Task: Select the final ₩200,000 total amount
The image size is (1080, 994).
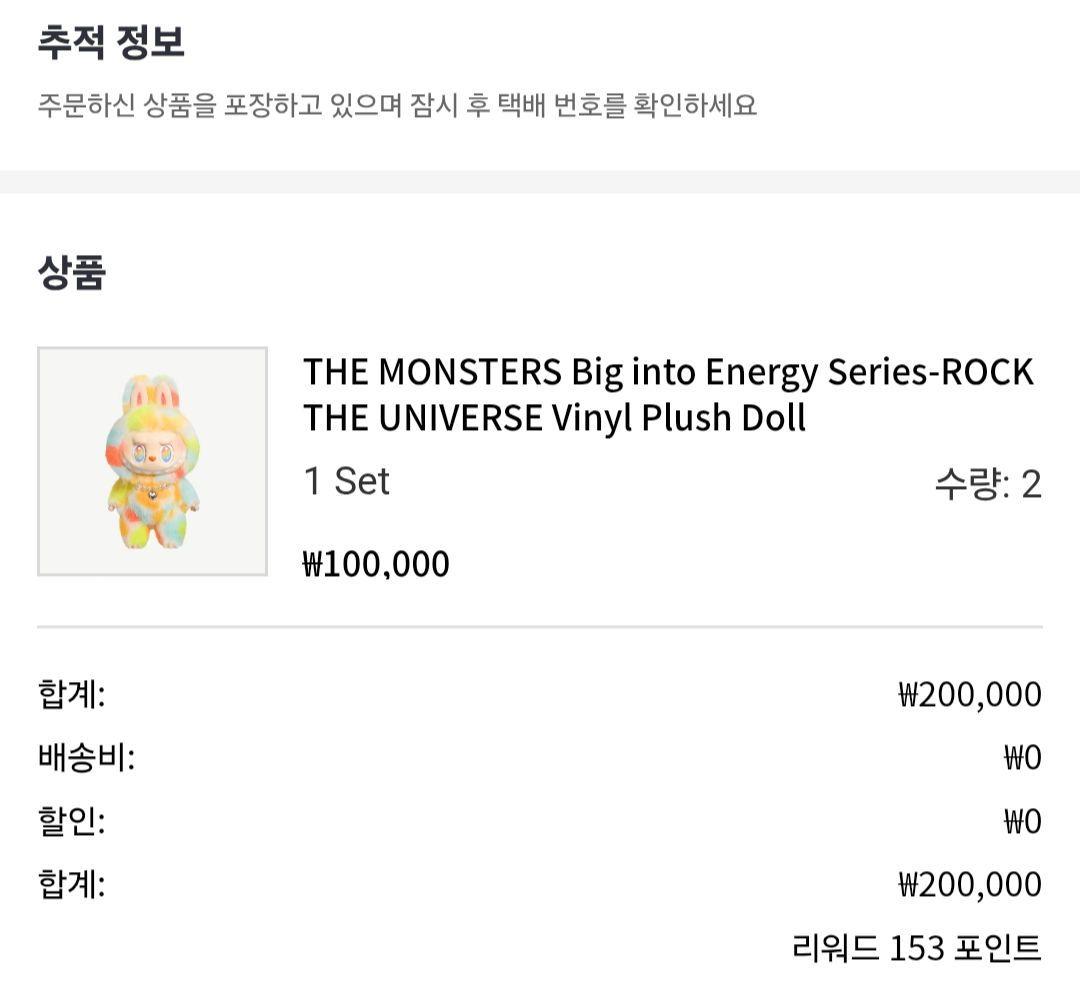Action: click(x=966, y=884)
